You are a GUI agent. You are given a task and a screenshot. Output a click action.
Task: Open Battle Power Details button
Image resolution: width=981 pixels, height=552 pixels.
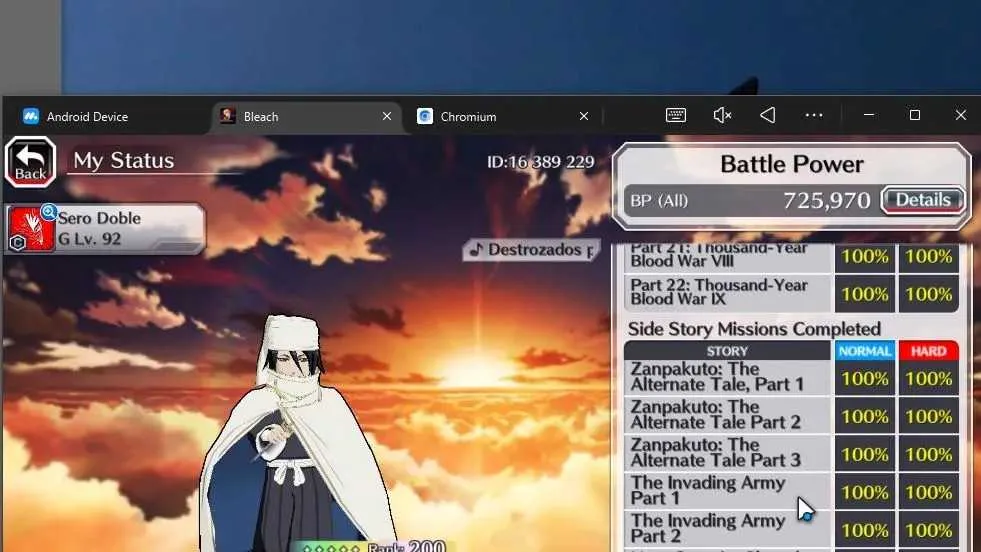click(x=923, y=200)
